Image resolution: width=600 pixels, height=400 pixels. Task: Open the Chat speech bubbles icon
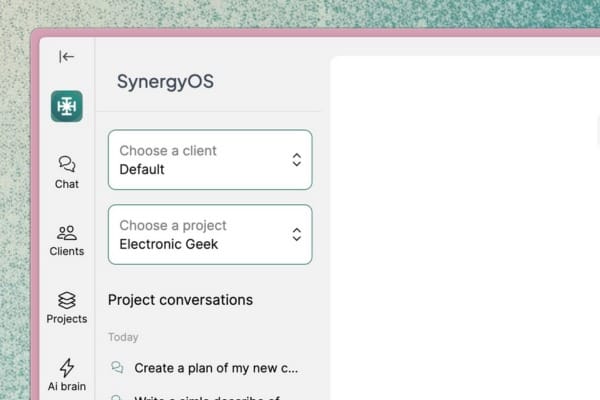[x=67, y=163]
